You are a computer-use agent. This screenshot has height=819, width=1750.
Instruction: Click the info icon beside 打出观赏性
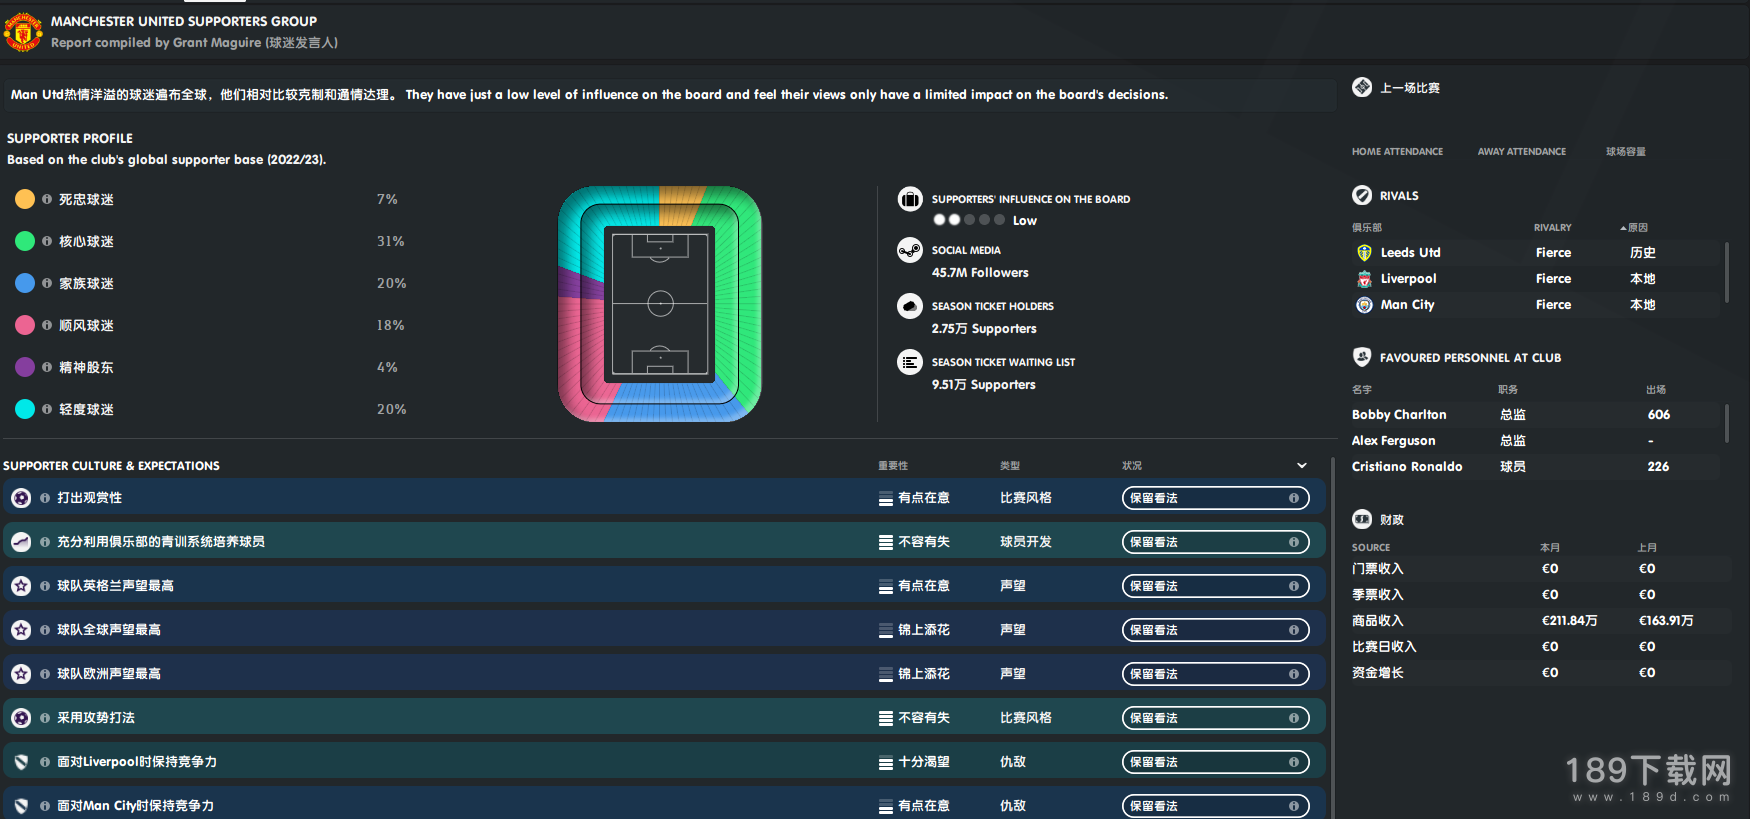(x=45, y=498)
